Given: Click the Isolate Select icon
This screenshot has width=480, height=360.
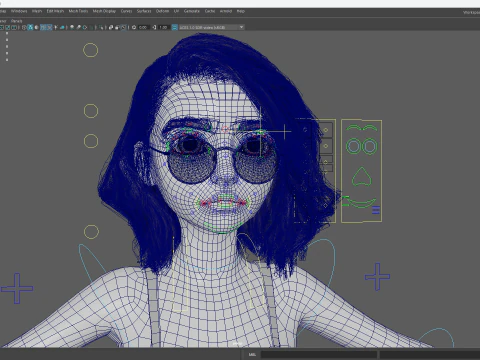Looking at the screenshot, I should (x=102, y=27).
